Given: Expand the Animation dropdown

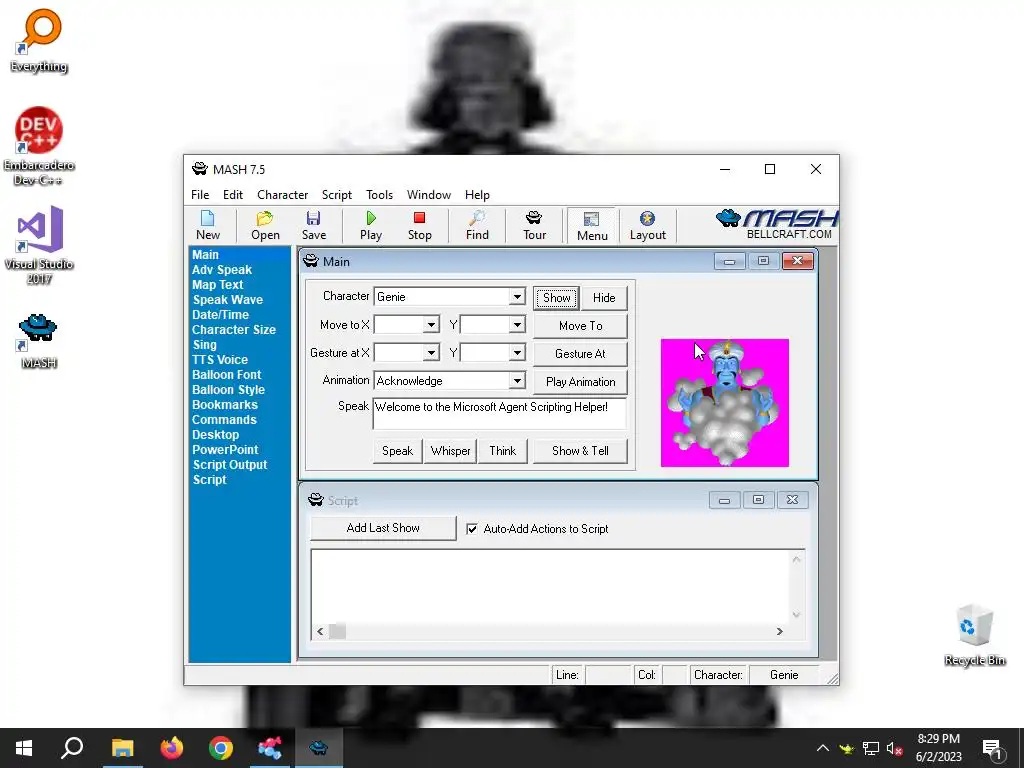Looking at the screenshot, I should click(517, 381).
